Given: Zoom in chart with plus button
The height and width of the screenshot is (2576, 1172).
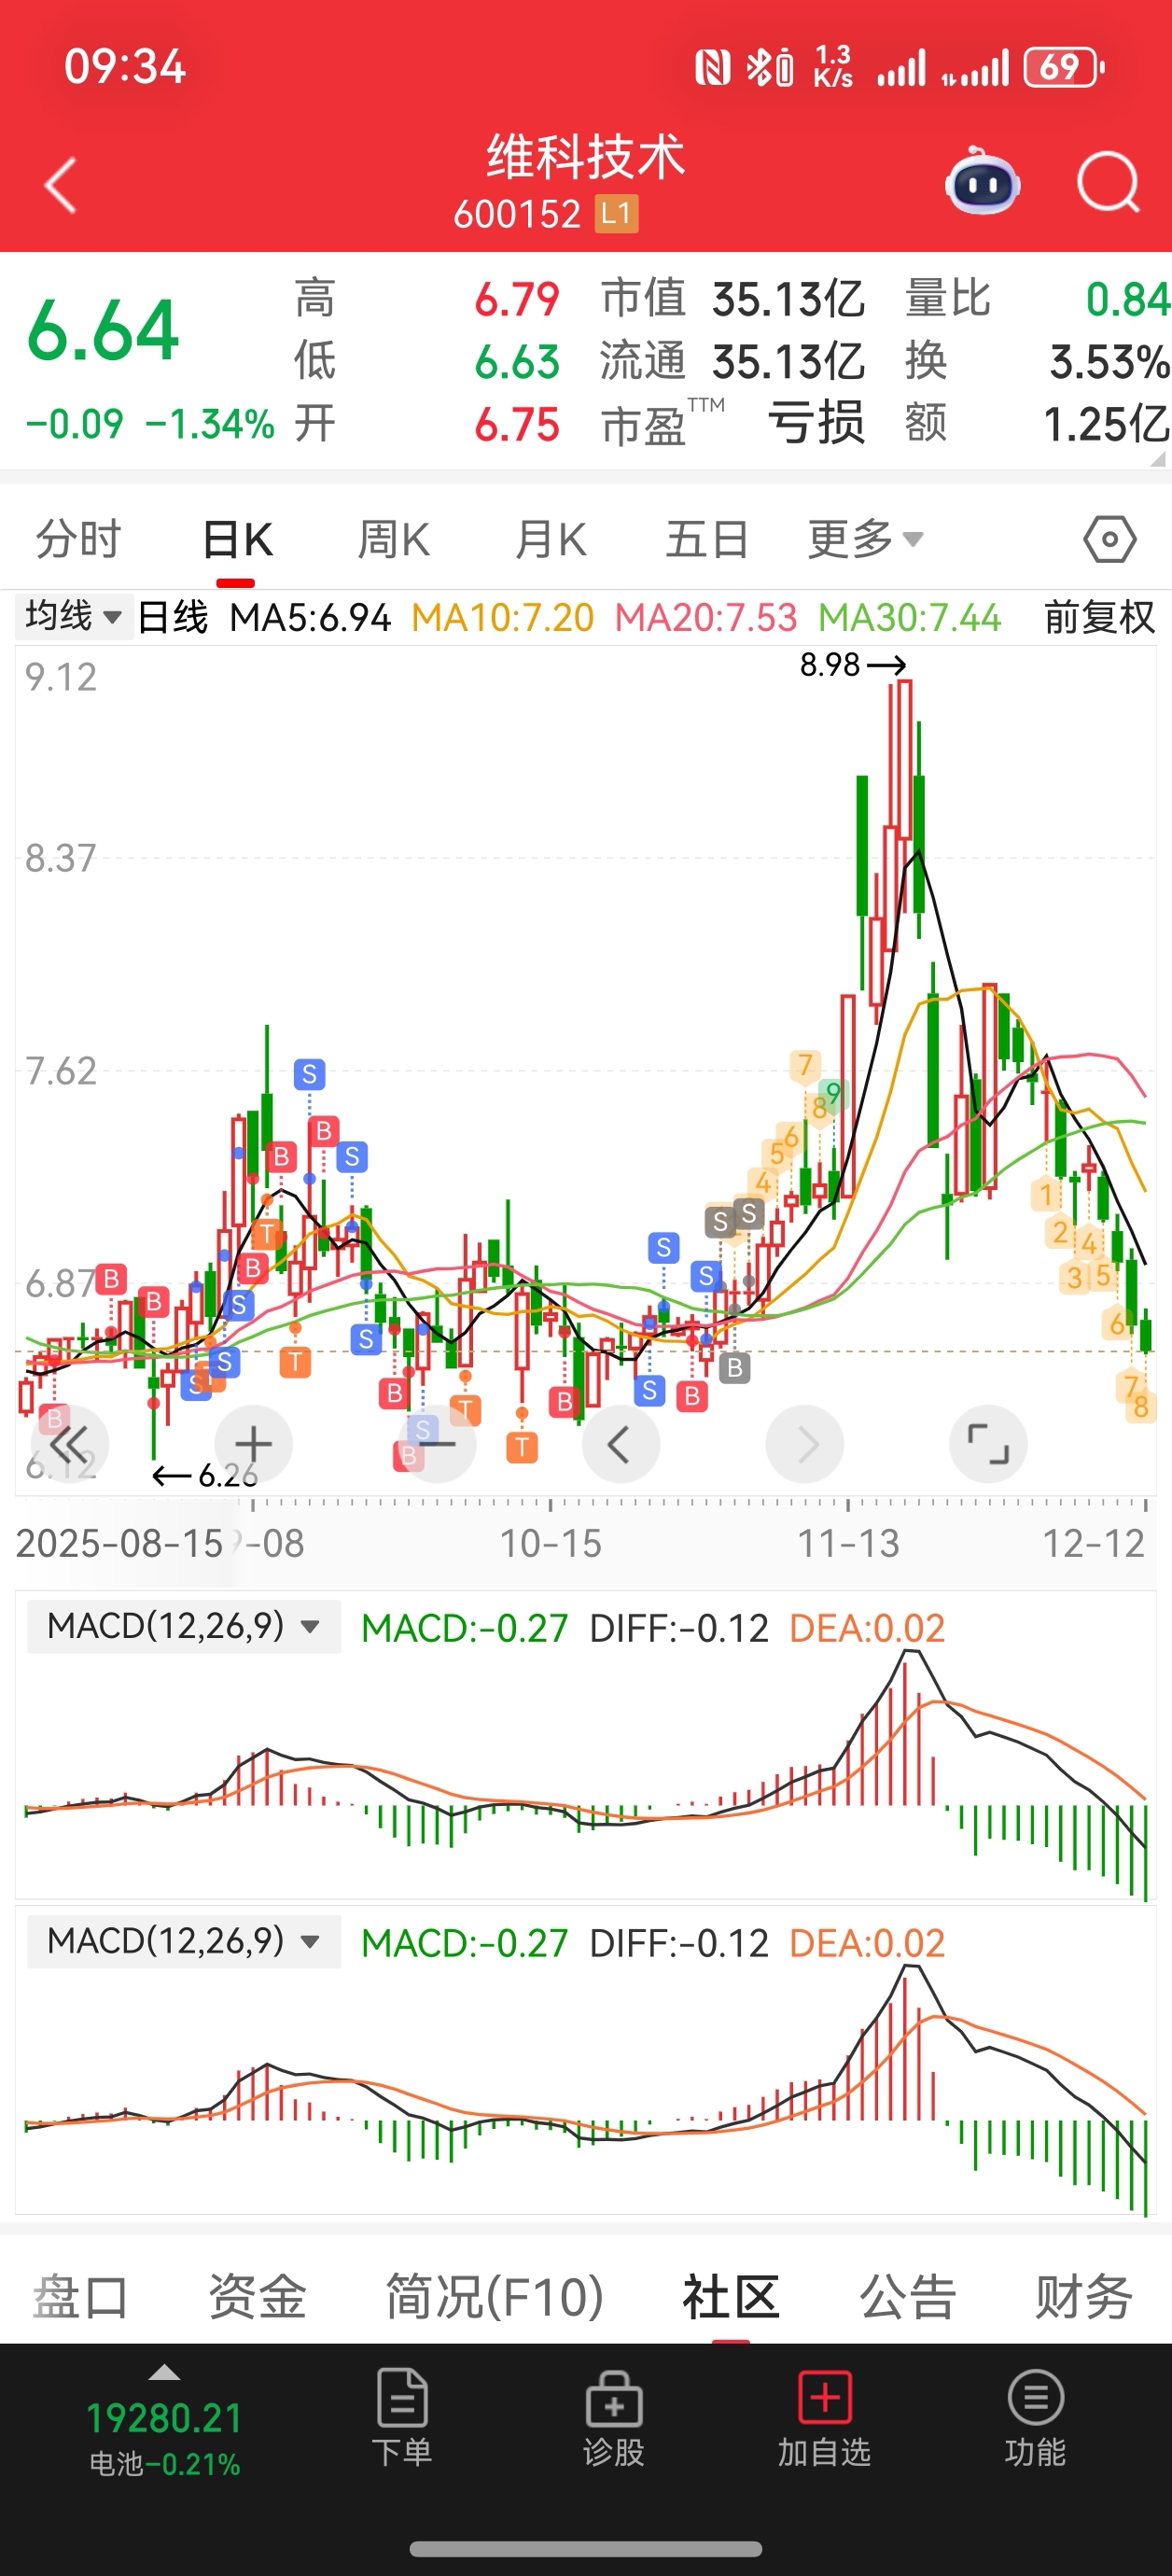Looking at the screenshot, I should coord(253,1444).
